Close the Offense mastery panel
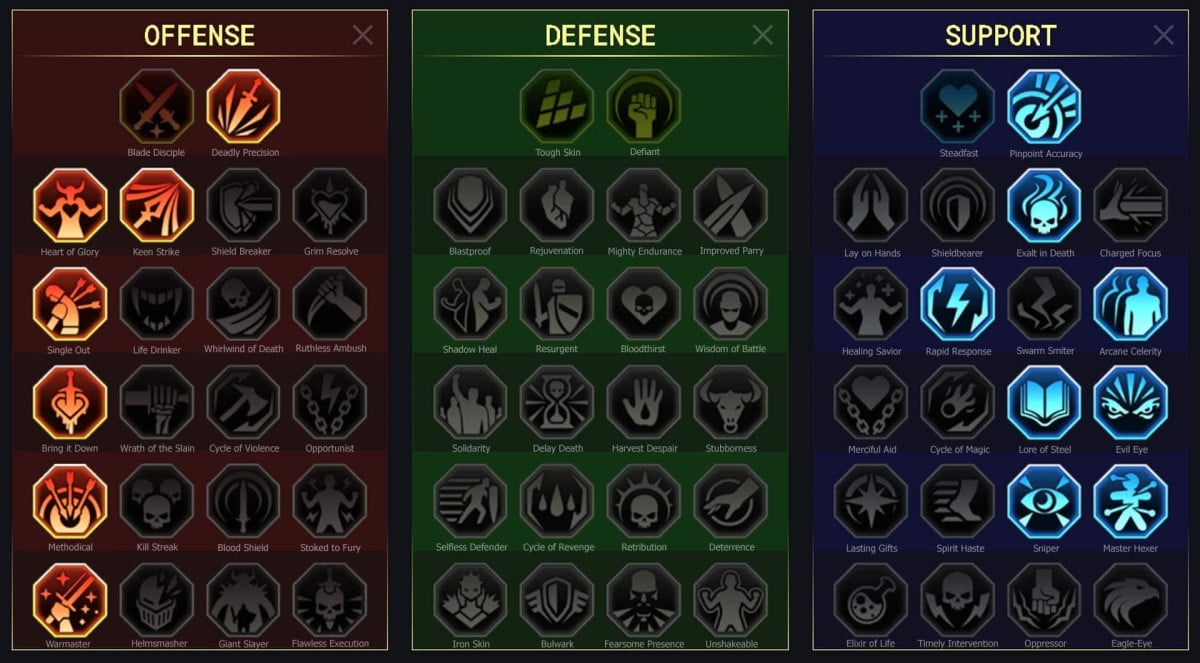The height and width of the screenshot is (663, 1200). (x=363, y=36)
